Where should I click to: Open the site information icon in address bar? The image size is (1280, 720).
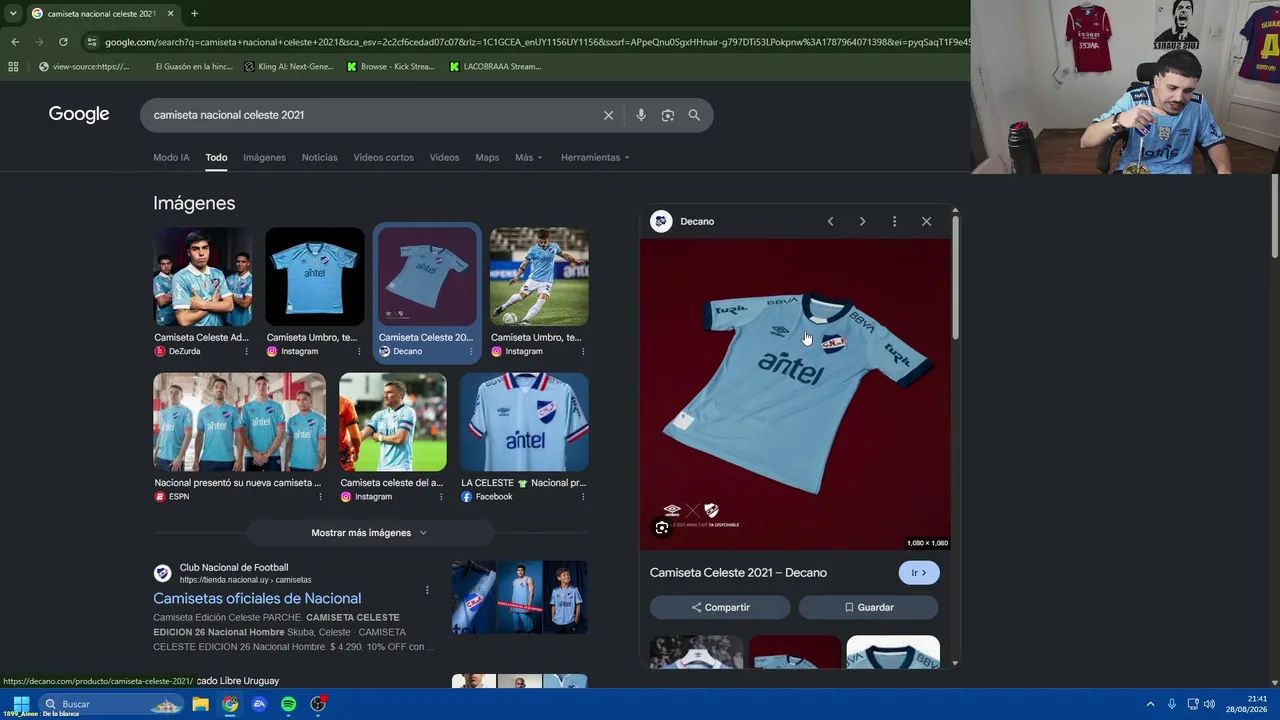pos(92,42)
